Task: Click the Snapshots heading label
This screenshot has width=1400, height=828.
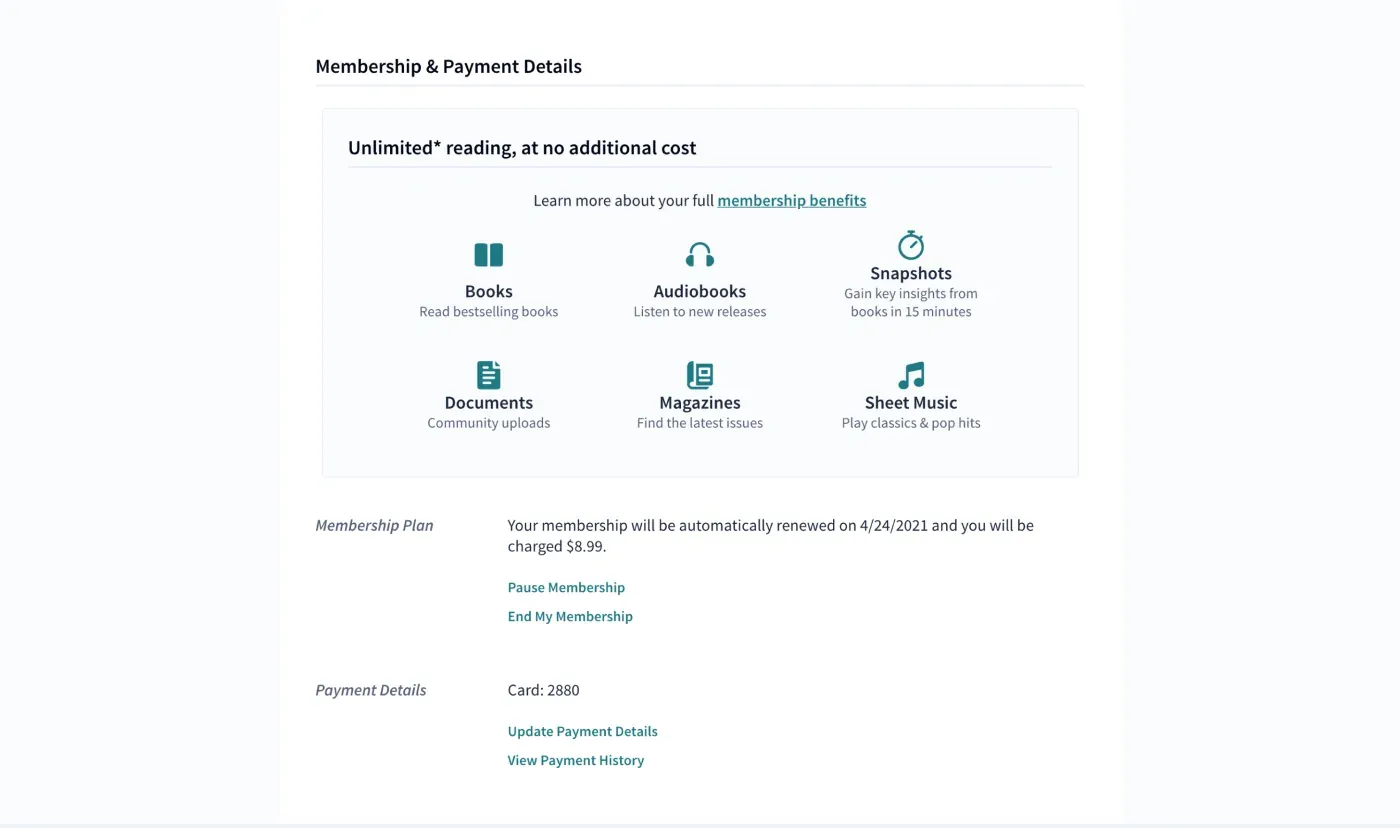Action: (x=911, y=273)
